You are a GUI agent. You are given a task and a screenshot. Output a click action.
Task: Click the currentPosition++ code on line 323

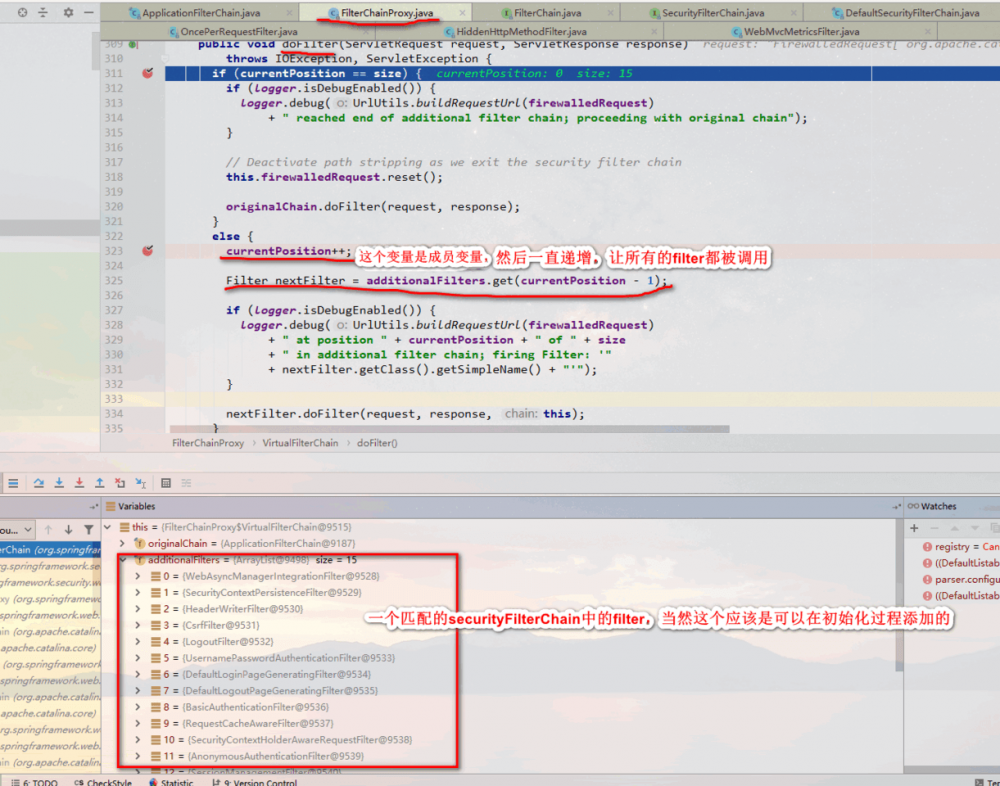pyautogui.click(x=288, y=251)
